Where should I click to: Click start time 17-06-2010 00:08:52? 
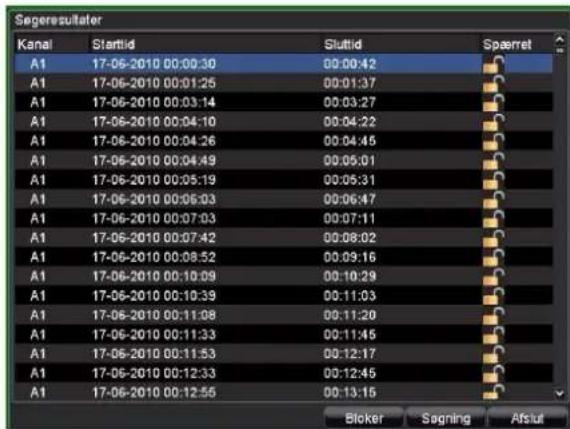(x=154, y=257)
